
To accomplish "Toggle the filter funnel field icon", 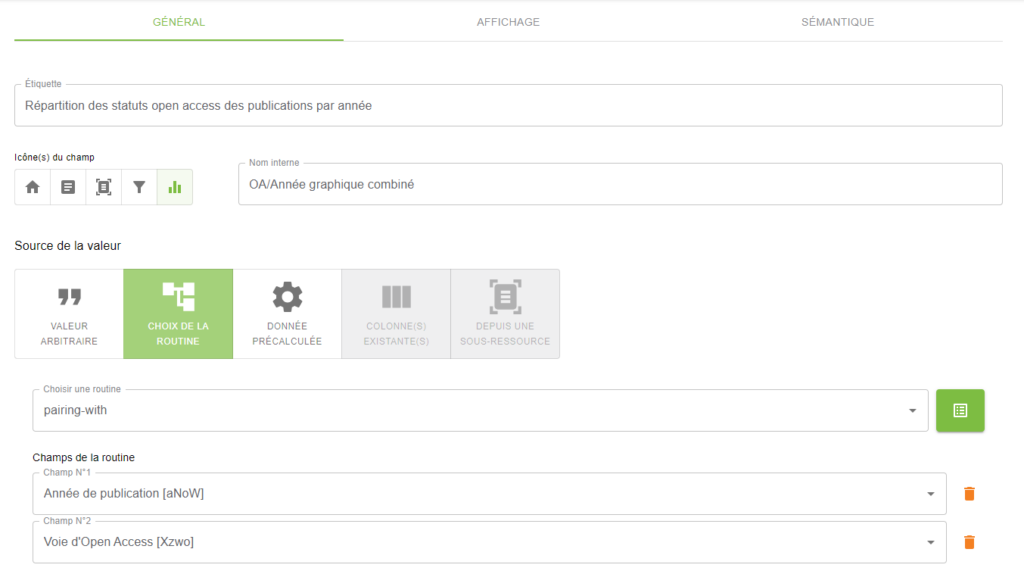I will [x=139, y=187].
